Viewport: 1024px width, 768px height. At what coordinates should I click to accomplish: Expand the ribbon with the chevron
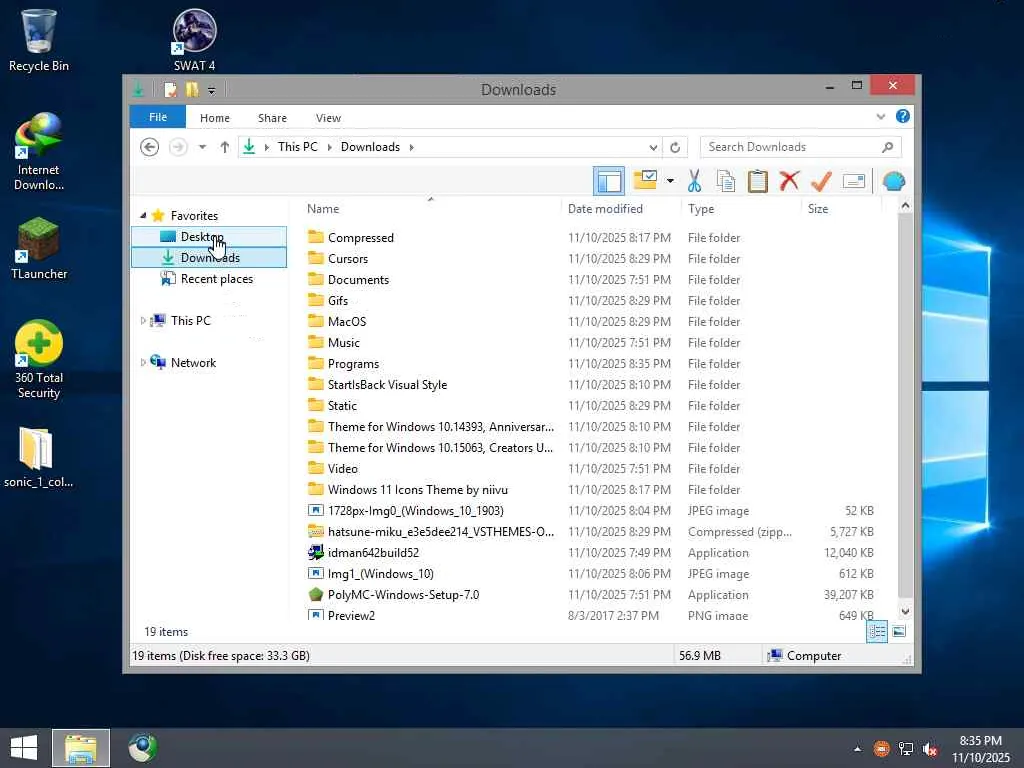880,117
